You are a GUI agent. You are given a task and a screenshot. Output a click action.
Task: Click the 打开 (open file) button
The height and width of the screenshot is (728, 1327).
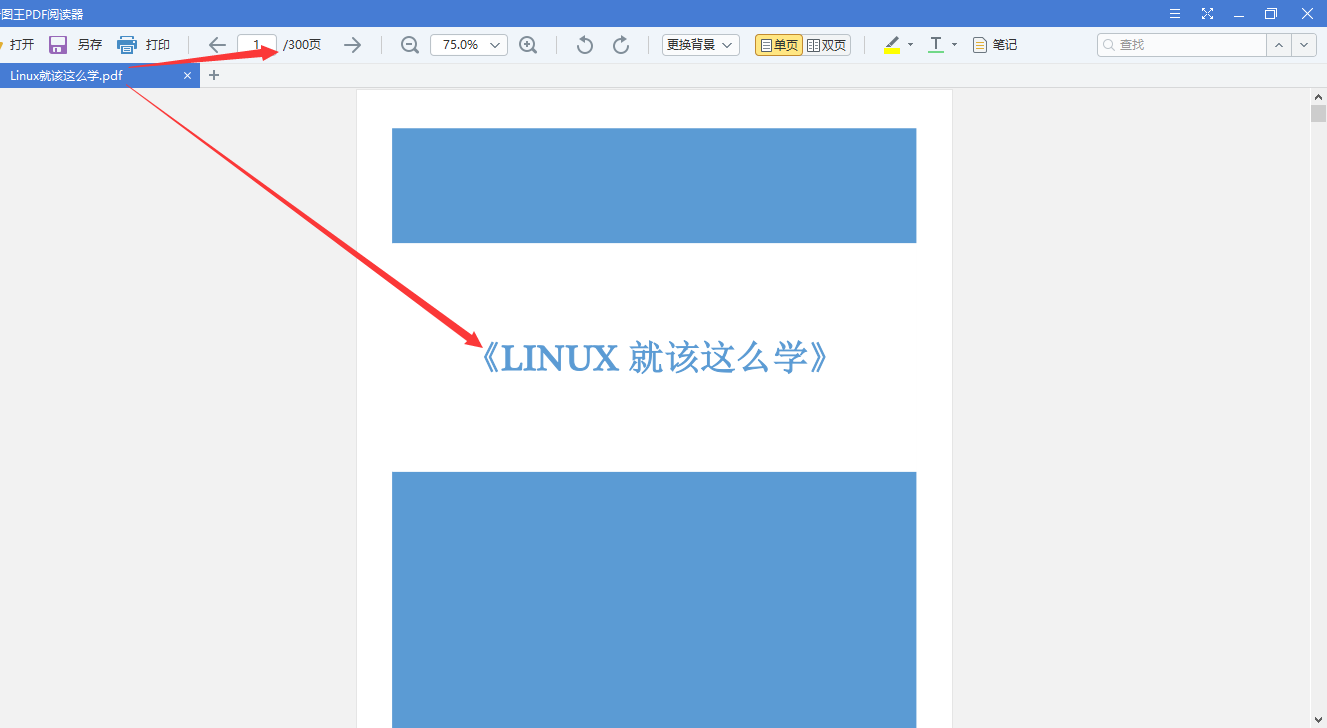(17, 45)
